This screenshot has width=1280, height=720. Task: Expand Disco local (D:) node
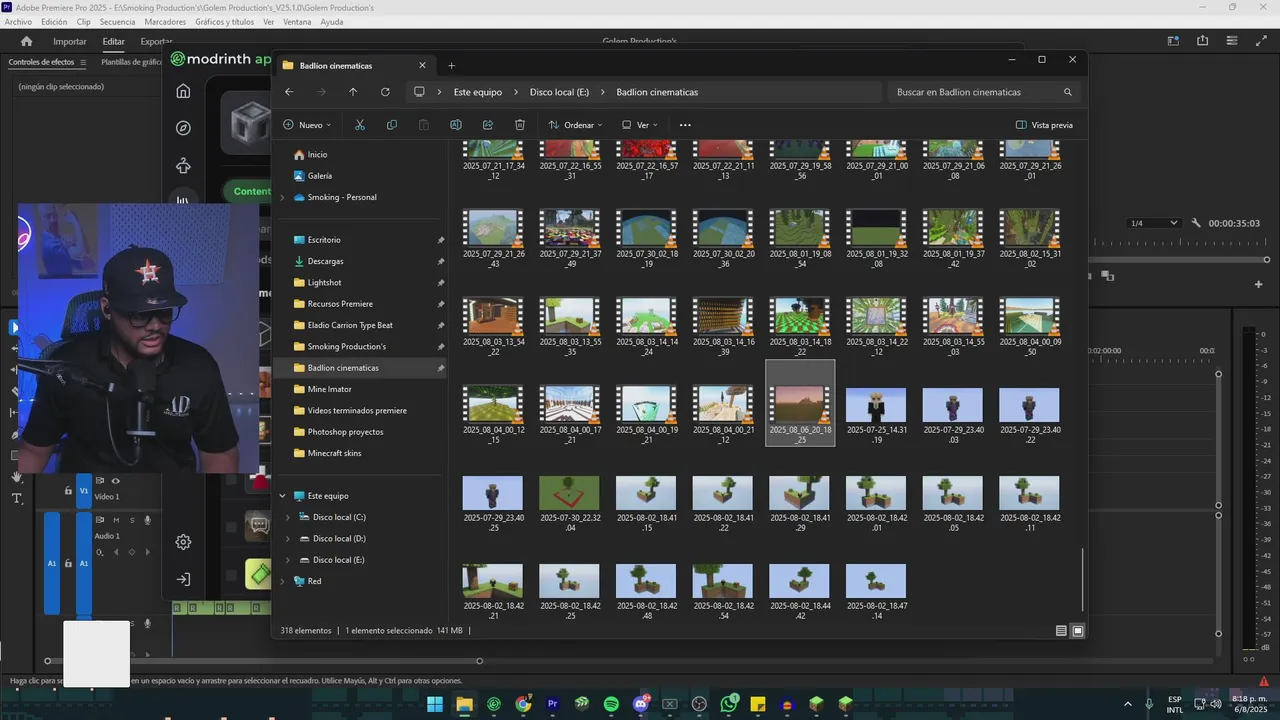pyautogui.click(x=288, y=539)
